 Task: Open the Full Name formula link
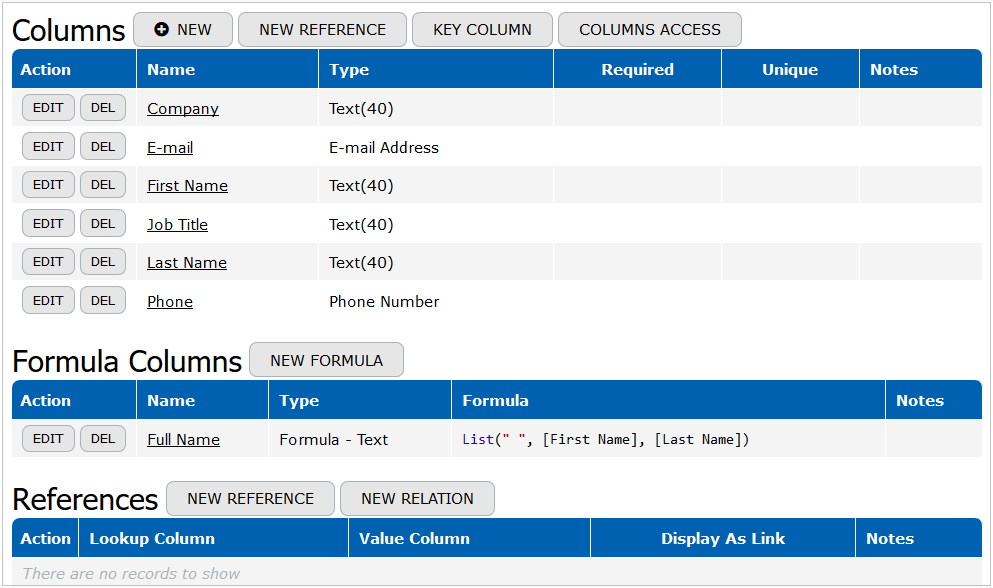(184, 440)
